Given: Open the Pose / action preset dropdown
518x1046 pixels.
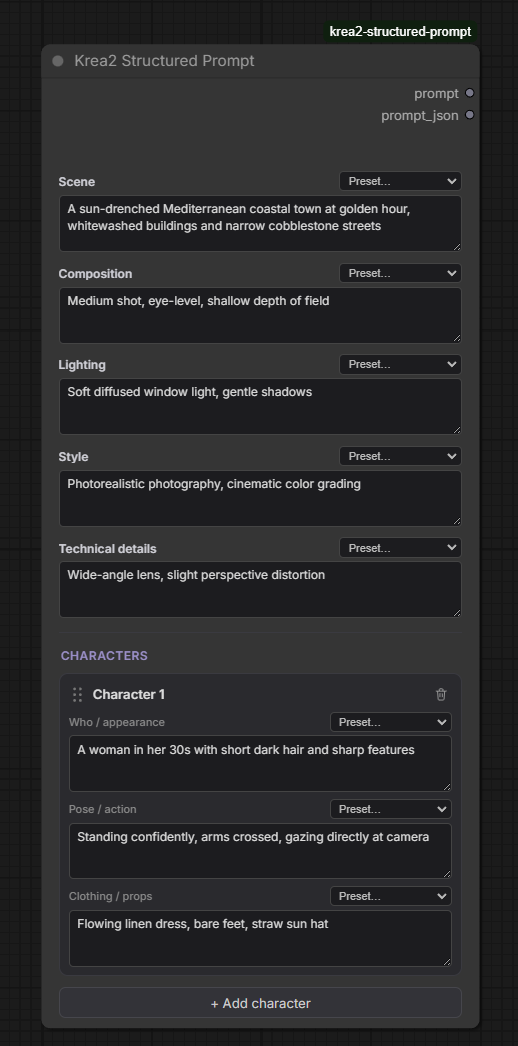Looking at the screenshot, I should pos(391,809).
